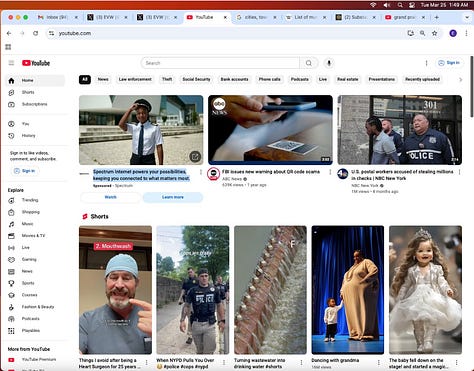Open Fashion & Beauty in sidebar
This screenshot has width=474, height=371.
click(35, 307)
